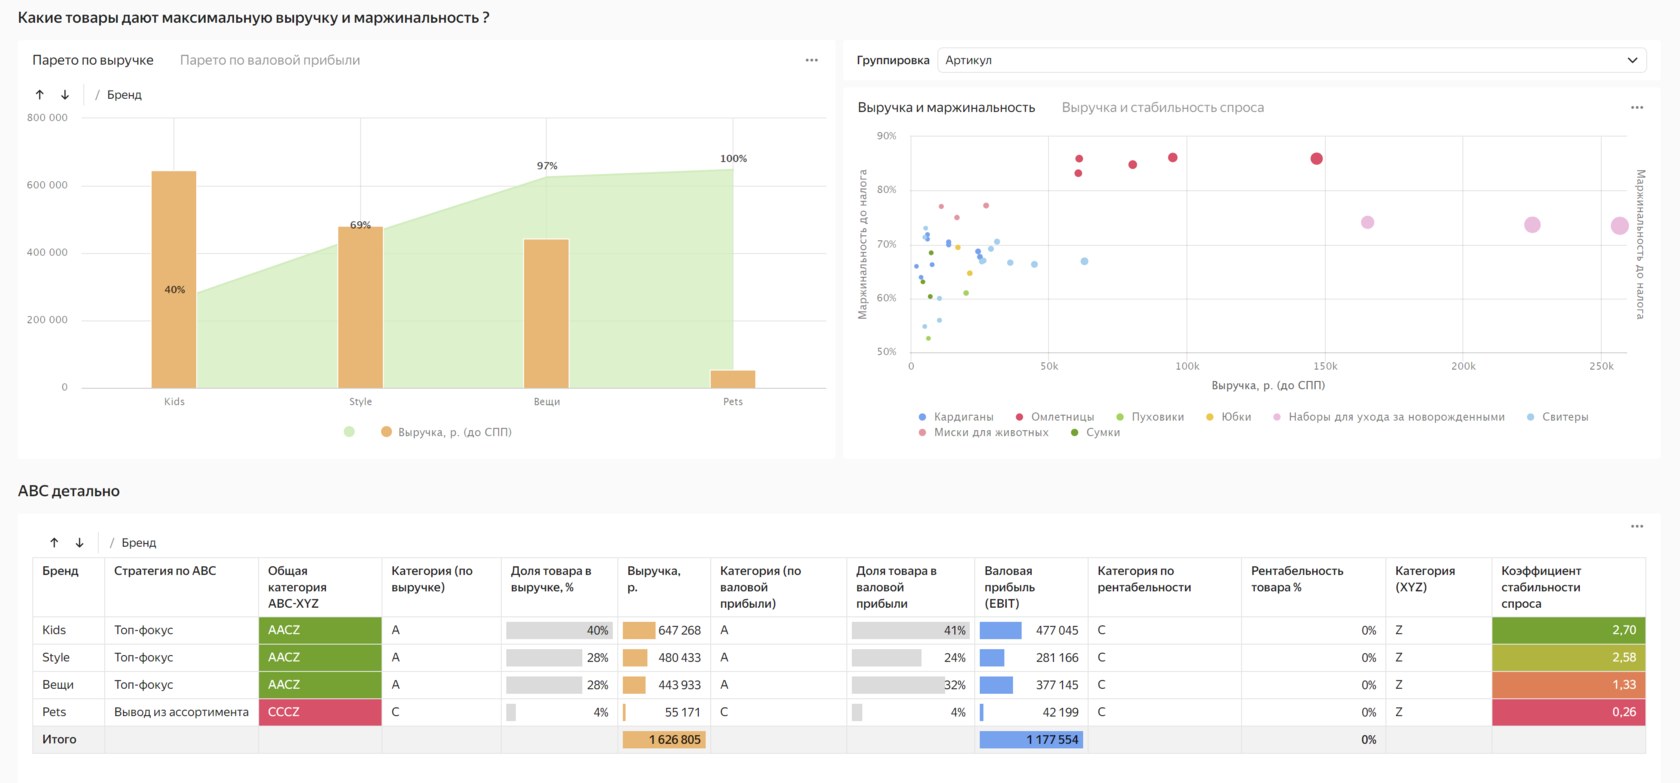Click the 281 166 gross profit value

(1057, 657)
